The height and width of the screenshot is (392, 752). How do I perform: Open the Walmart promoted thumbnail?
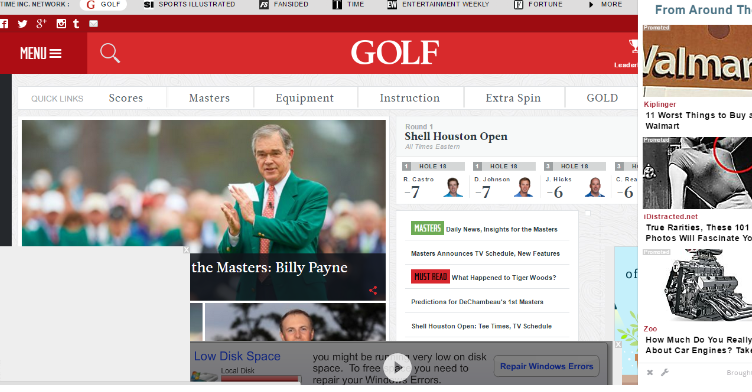pyautogui.click(x=697, y=61)
